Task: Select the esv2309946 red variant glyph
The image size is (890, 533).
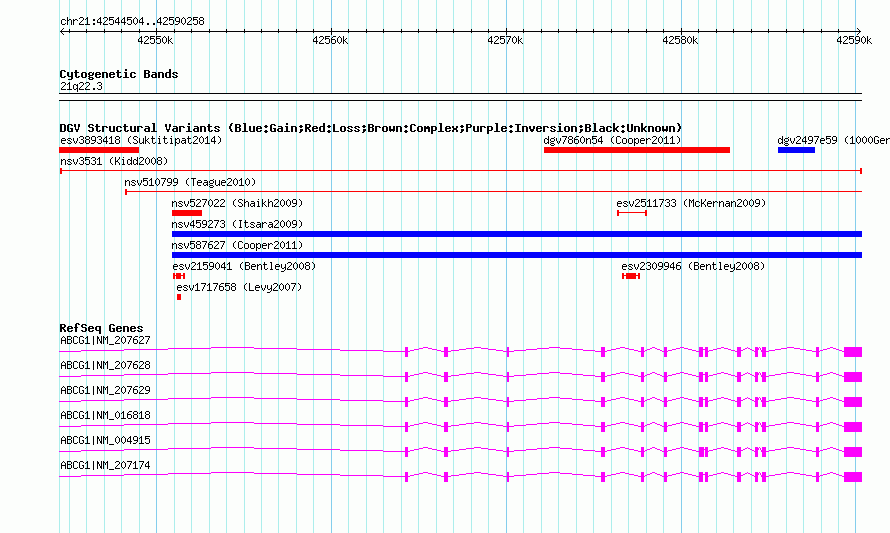Action: (631, 276)
